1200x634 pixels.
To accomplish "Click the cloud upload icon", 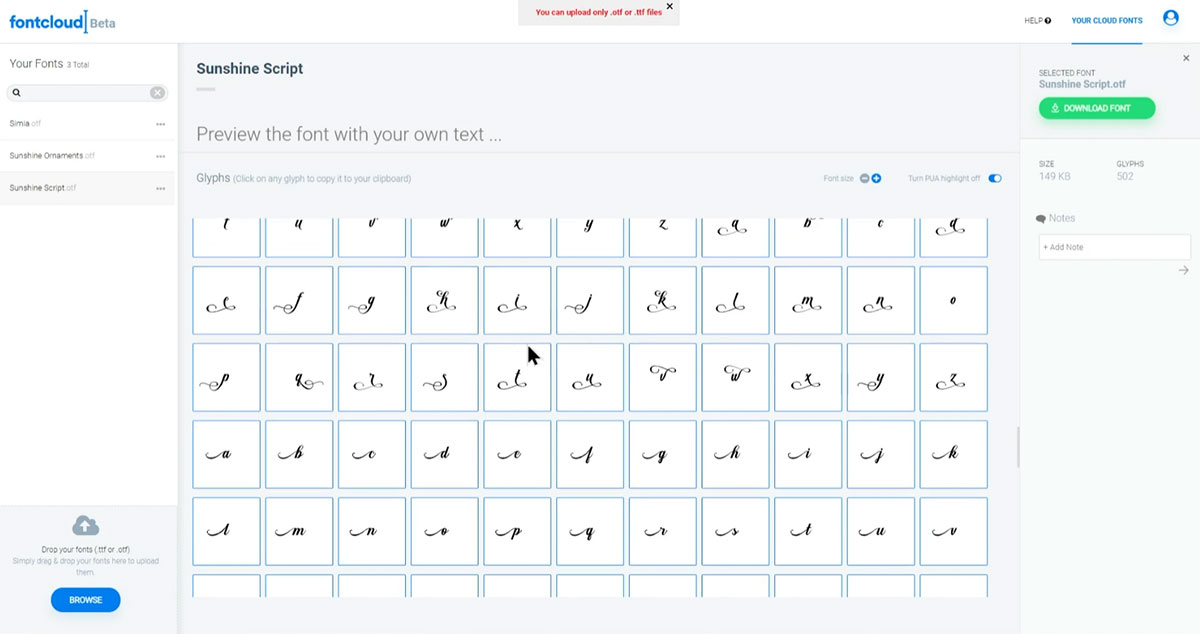I will (86, 525).
